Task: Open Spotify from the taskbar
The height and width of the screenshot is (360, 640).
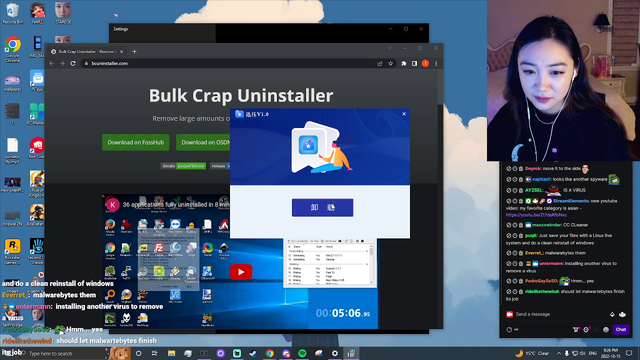Action: point(302,353)
